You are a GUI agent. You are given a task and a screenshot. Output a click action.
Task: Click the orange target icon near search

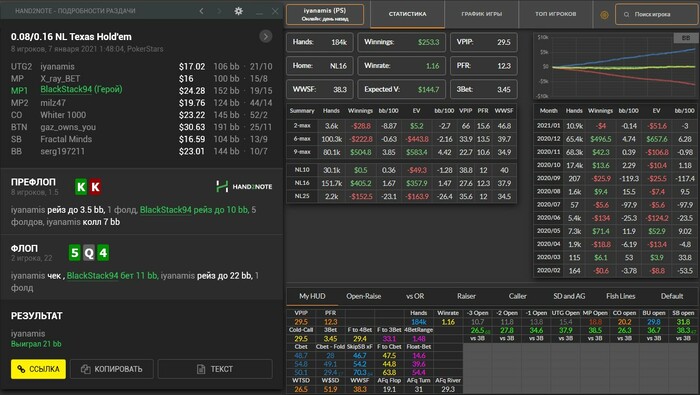[x=604, y=15]
